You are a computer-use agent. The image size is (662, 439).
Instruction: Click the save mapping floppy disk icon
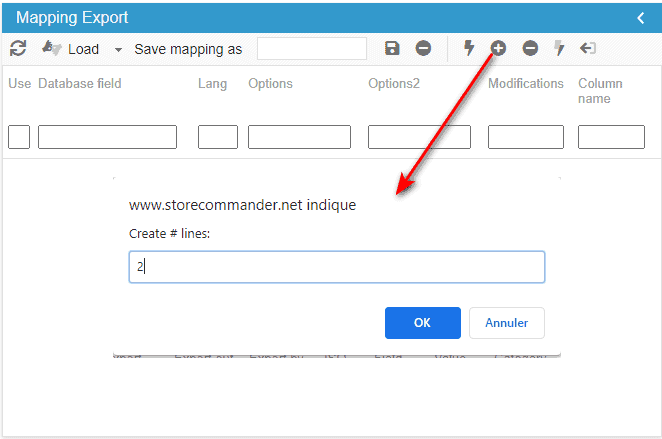(x=392, y=48)
